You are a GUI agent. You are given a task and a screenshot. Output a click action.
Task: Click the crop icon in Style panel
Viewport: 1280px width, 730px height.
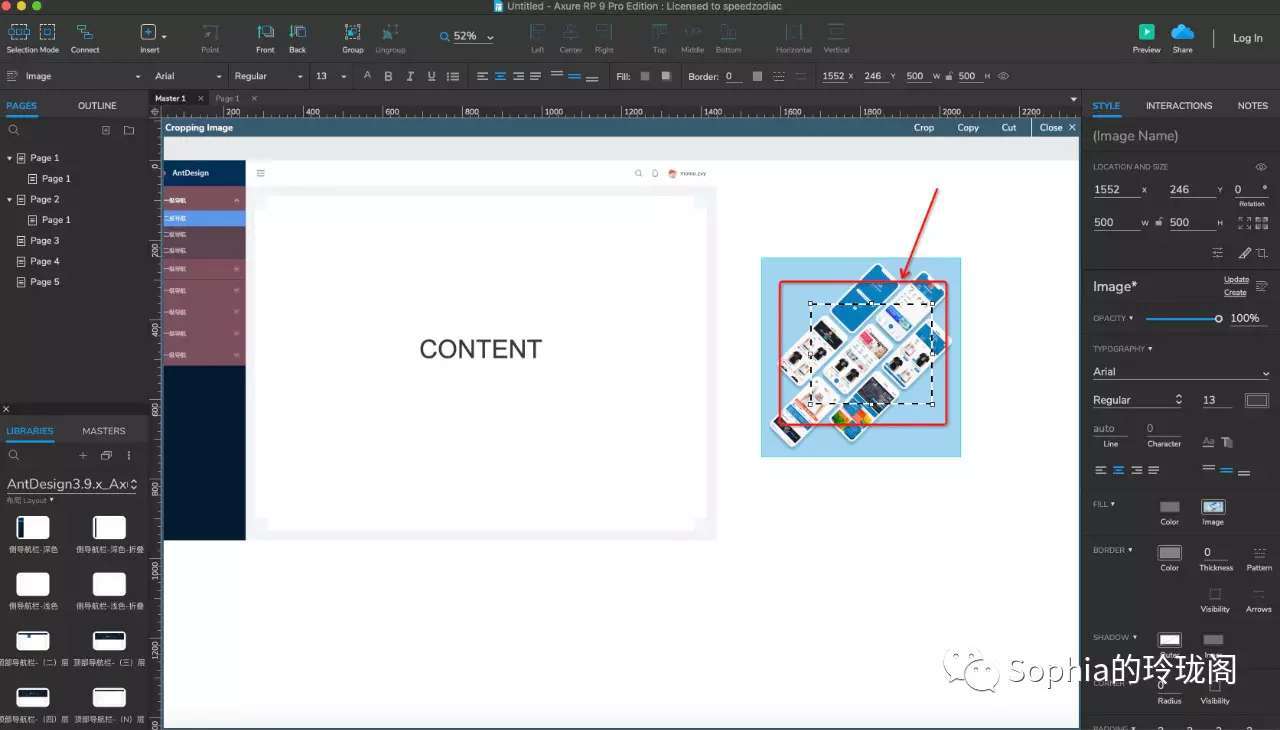tap(1262, 253)
